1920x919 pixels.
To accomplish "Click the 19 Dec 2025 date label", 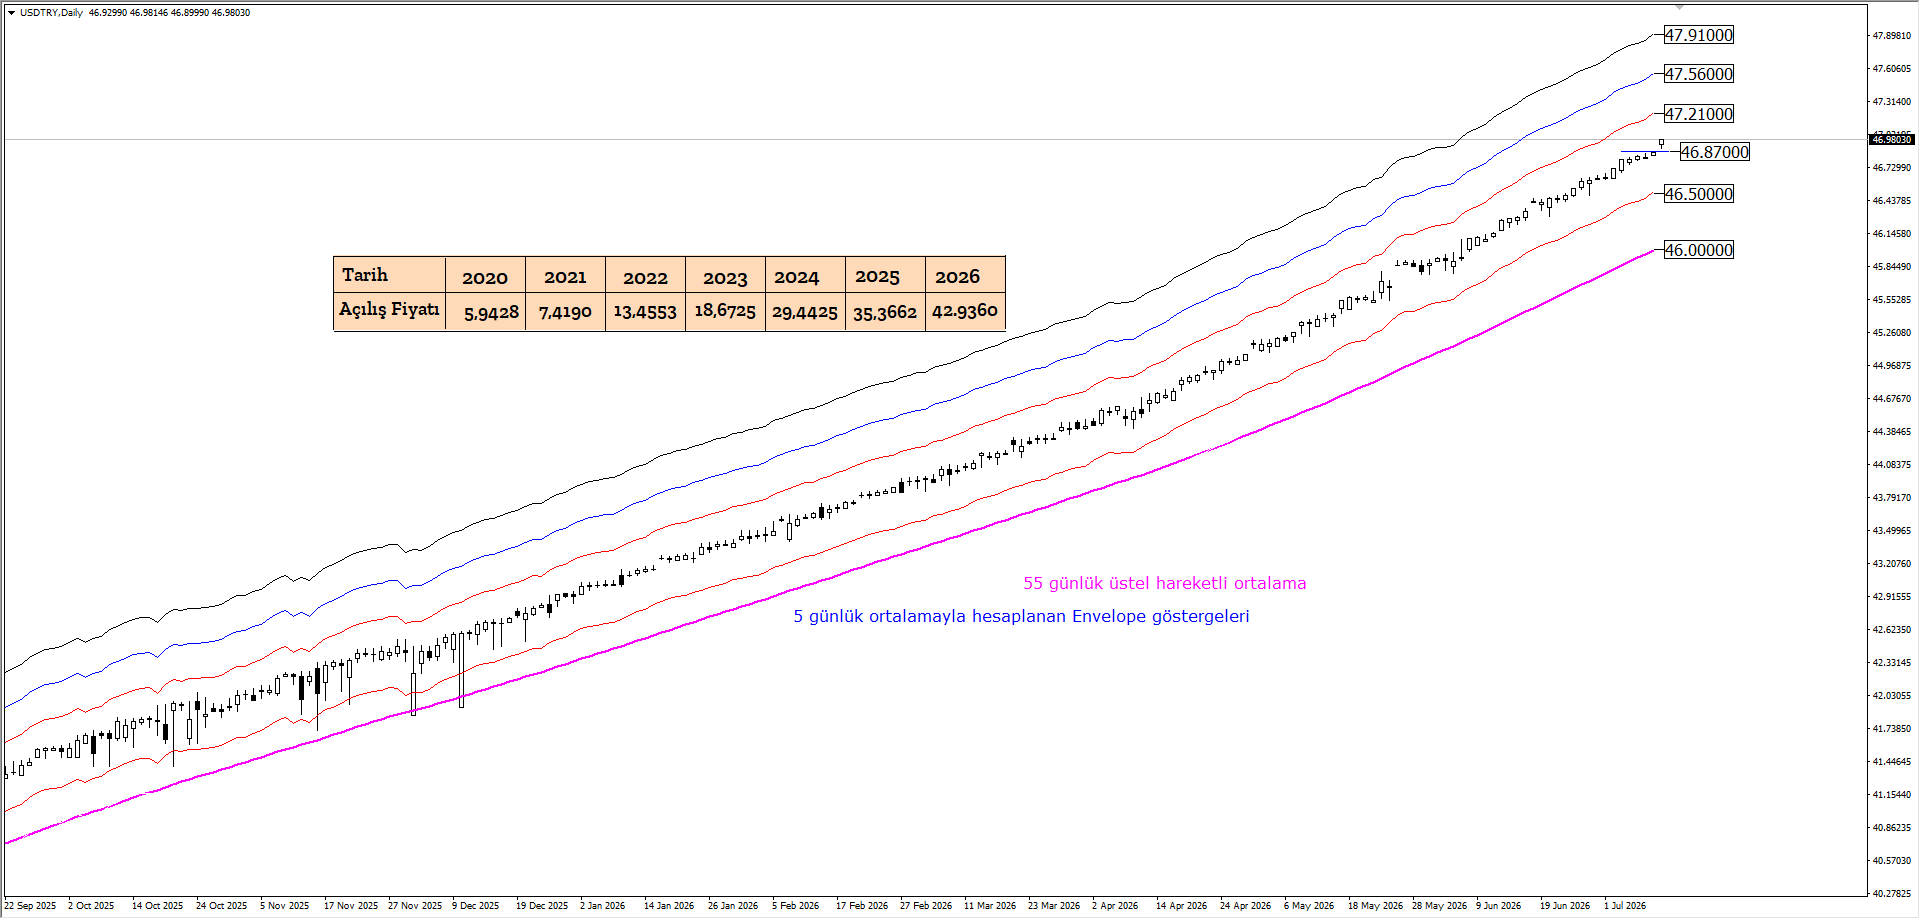I will coord(541,906).
